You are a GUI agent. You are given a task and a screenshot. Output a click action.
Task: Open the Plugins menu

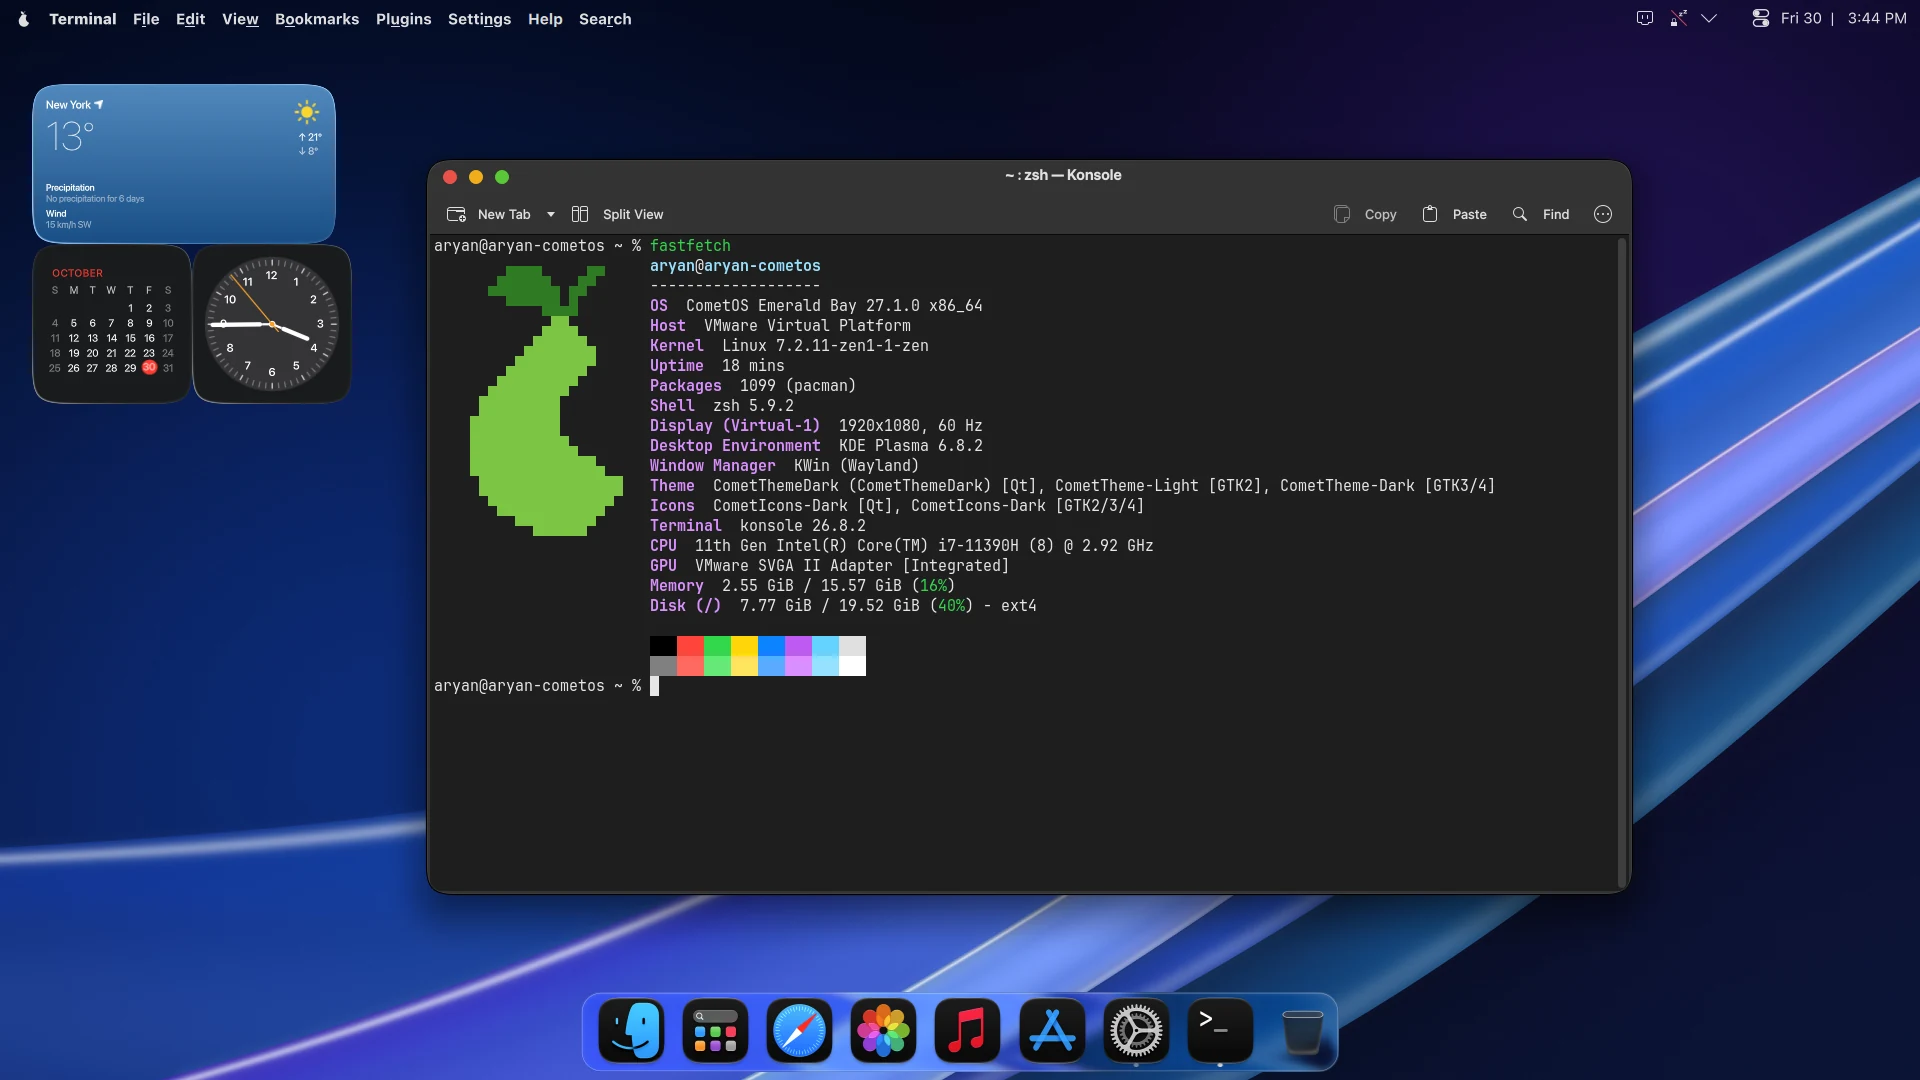[x=404, y=19]
